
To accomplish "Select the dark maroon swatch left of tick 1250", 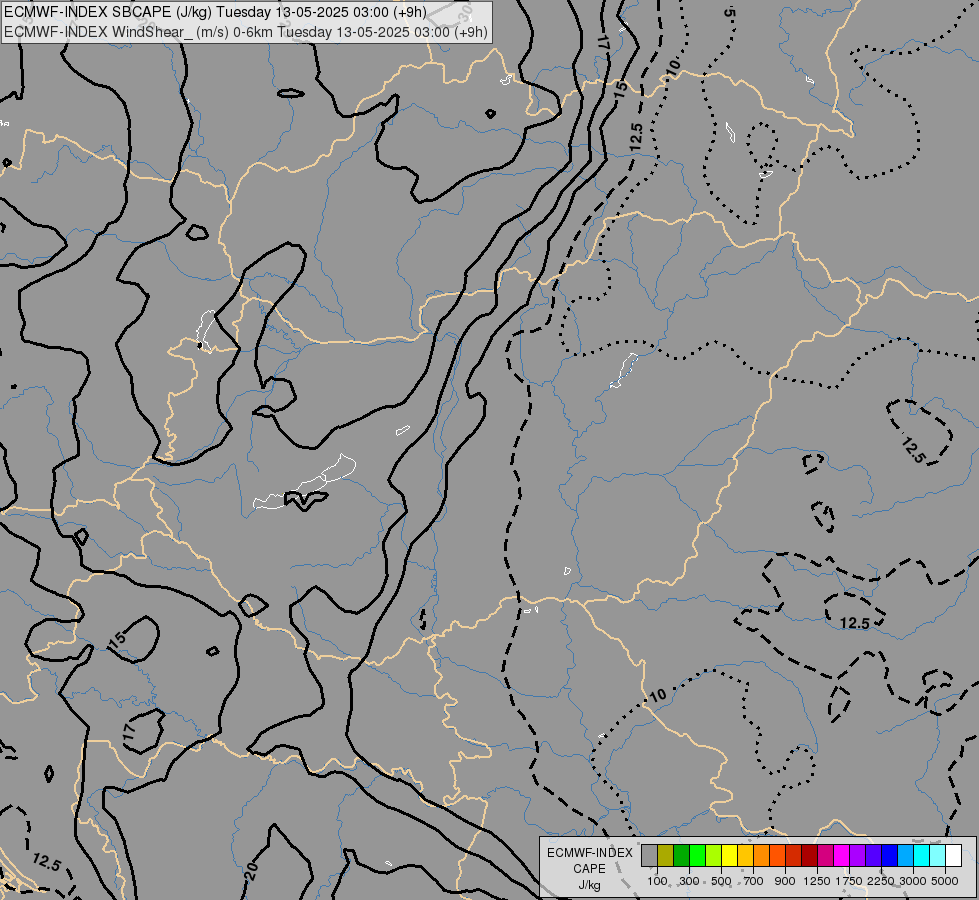I will [x=809, y=855].
